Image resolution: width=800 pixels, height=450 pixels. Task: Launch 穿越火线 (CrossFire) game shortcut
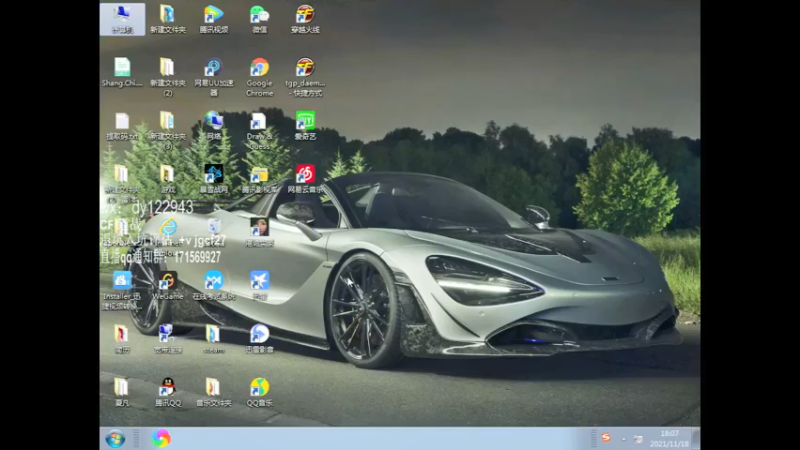pyautogui.click(x=305, y=19)
